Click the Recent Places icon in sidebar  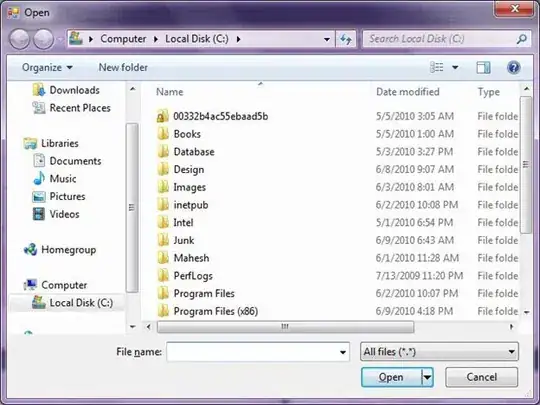pyautogui.click(x=39, y=108)
